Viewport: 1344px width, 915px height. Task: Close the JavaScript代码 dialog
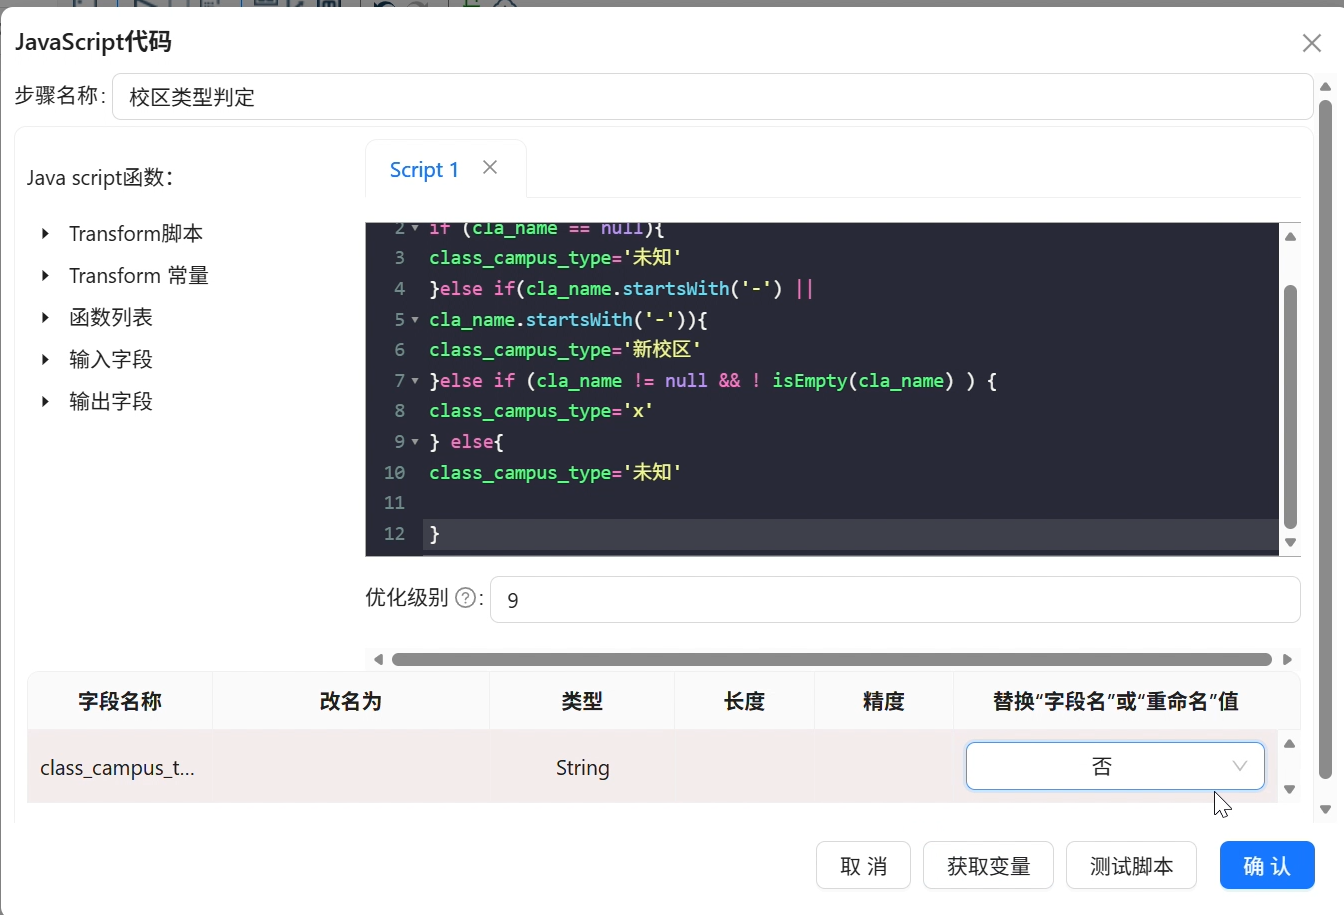click(1312, 43)
